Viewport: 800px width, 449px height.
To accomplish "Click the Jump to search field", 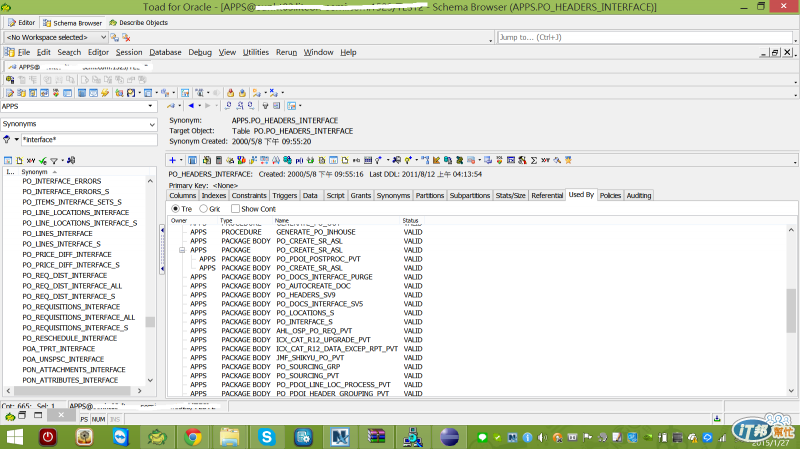I will [x=644, y=37].
